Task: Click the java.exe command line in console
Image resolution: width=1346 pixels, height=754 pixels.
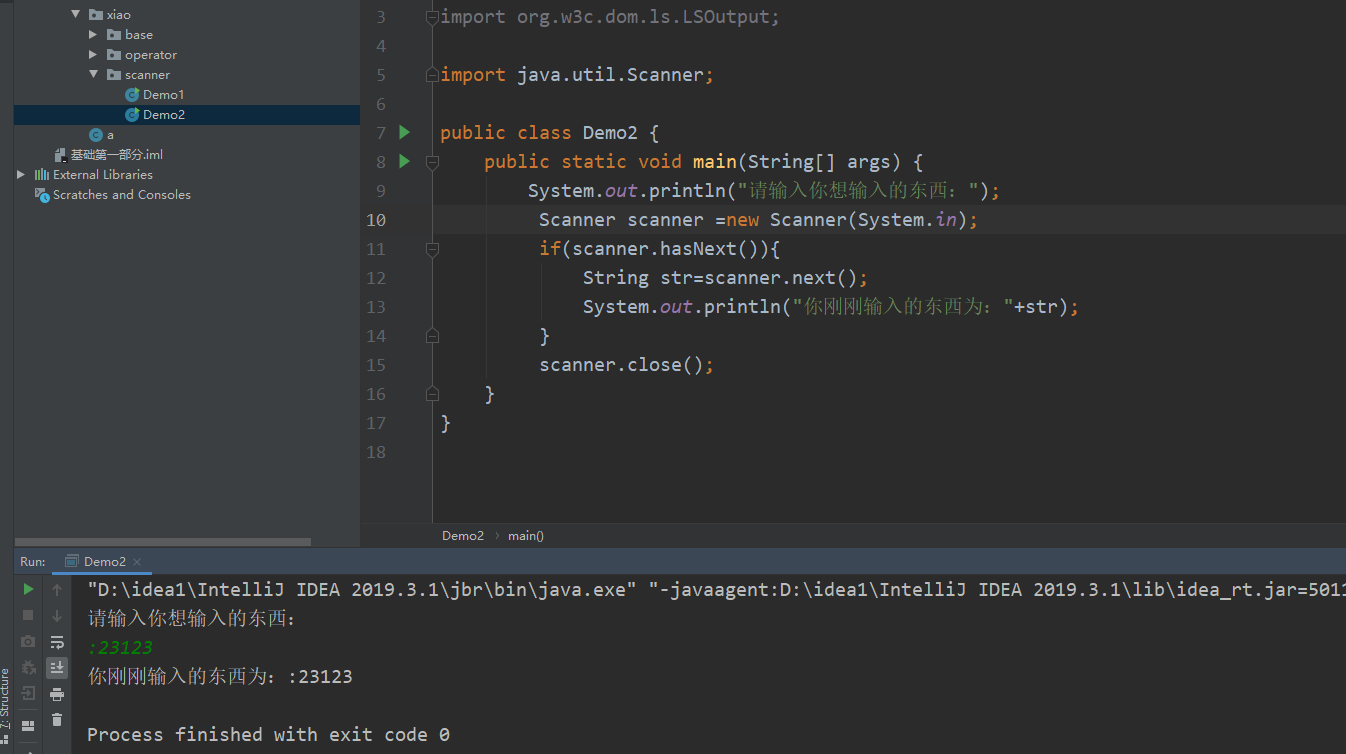Action: click(716, 590)
